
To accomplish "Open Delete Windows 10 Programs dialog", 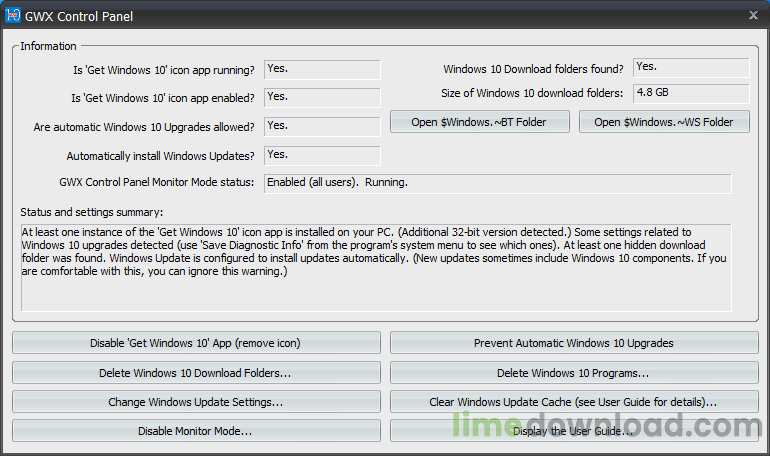I will (x=574, y=373).
